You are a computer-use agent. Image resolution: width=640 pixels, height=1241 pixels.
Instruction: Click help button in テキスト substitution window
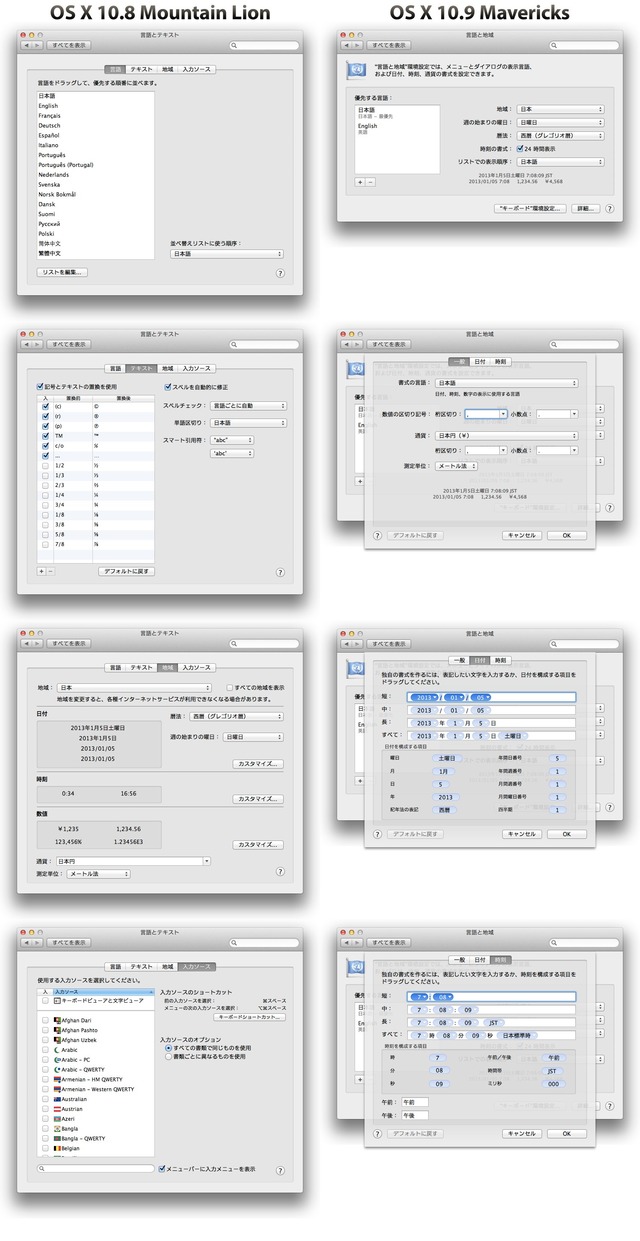coord(279,572)
